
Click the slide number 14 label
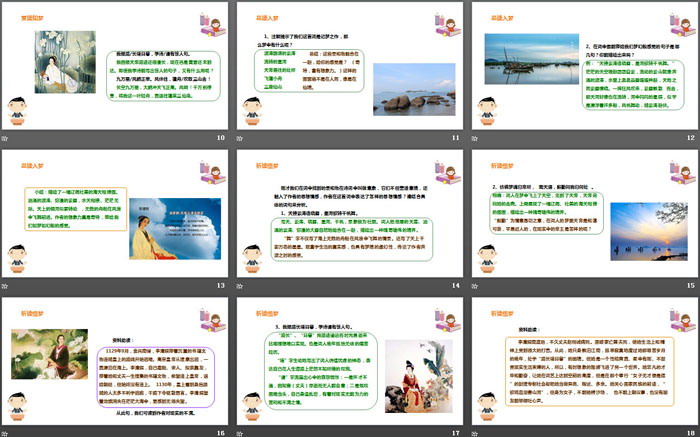pyautogui.click(x=454, y=285)
